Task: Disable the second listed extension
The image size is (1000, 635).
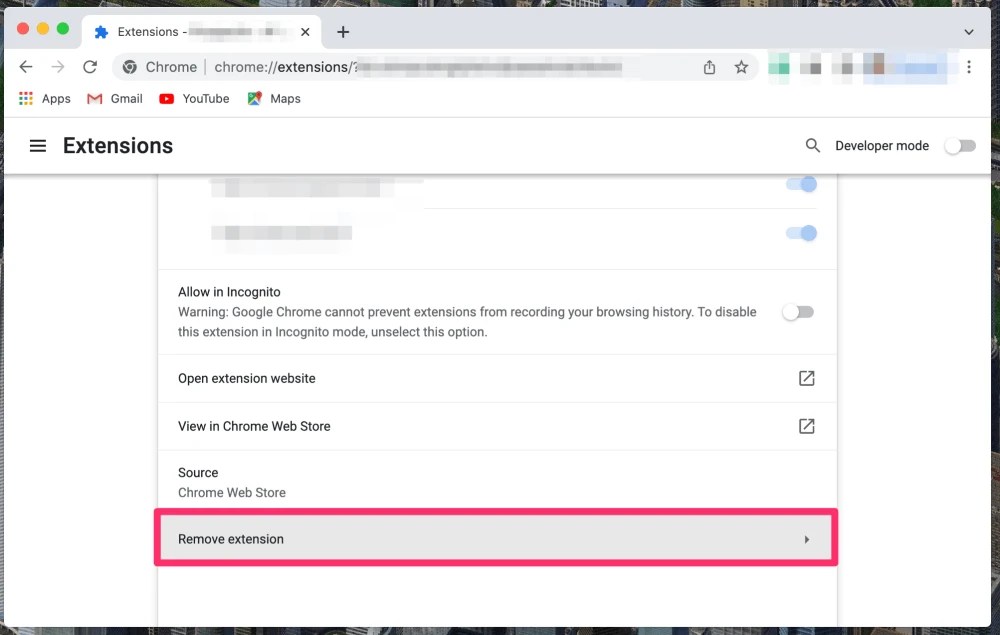Action: point(801,233)
